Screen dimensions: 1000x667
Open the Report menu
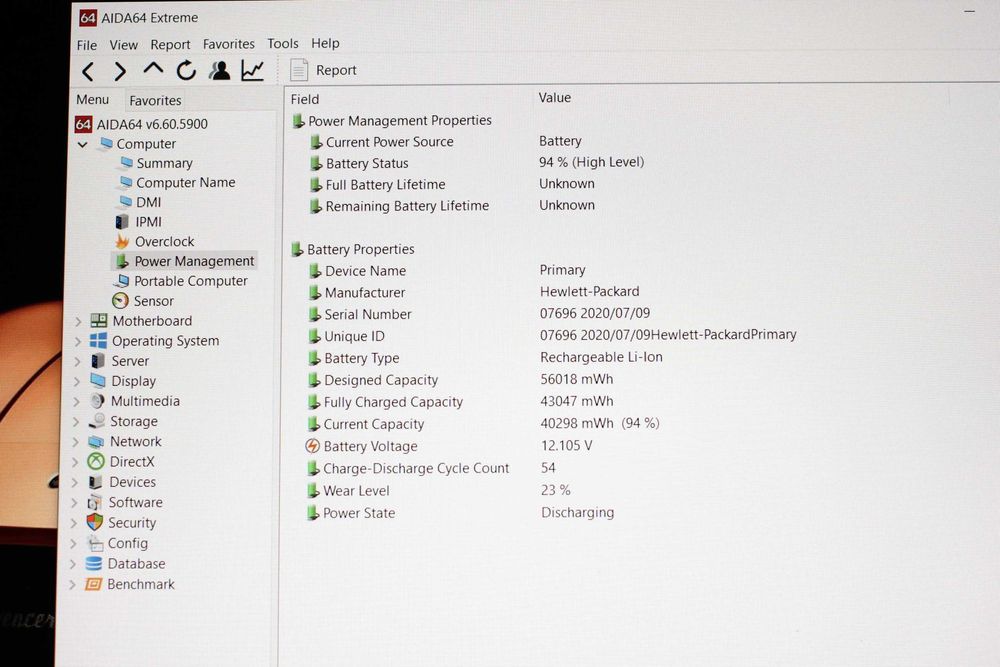tap(170, 45)
